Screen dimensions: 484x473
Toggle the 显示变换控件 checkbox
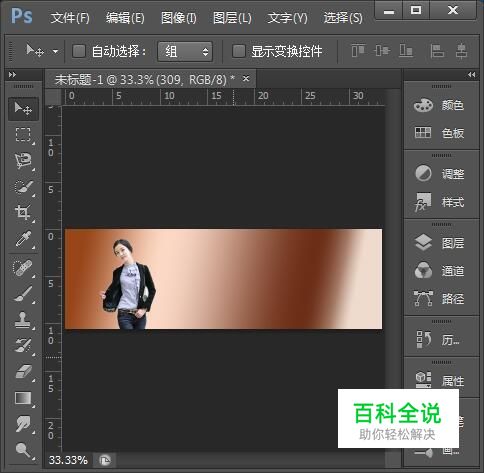(x=239, y=51)
